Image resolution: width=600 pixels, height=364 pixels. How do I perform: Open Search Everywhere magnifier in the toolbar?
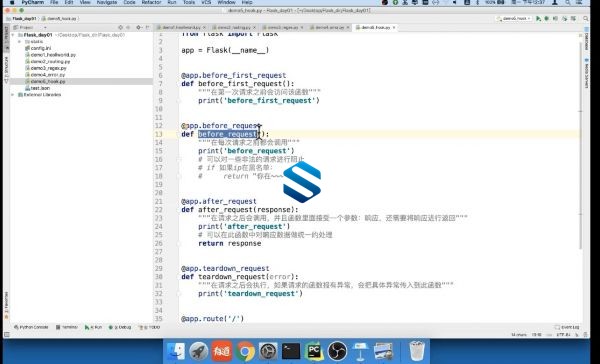tap(585, 18)
